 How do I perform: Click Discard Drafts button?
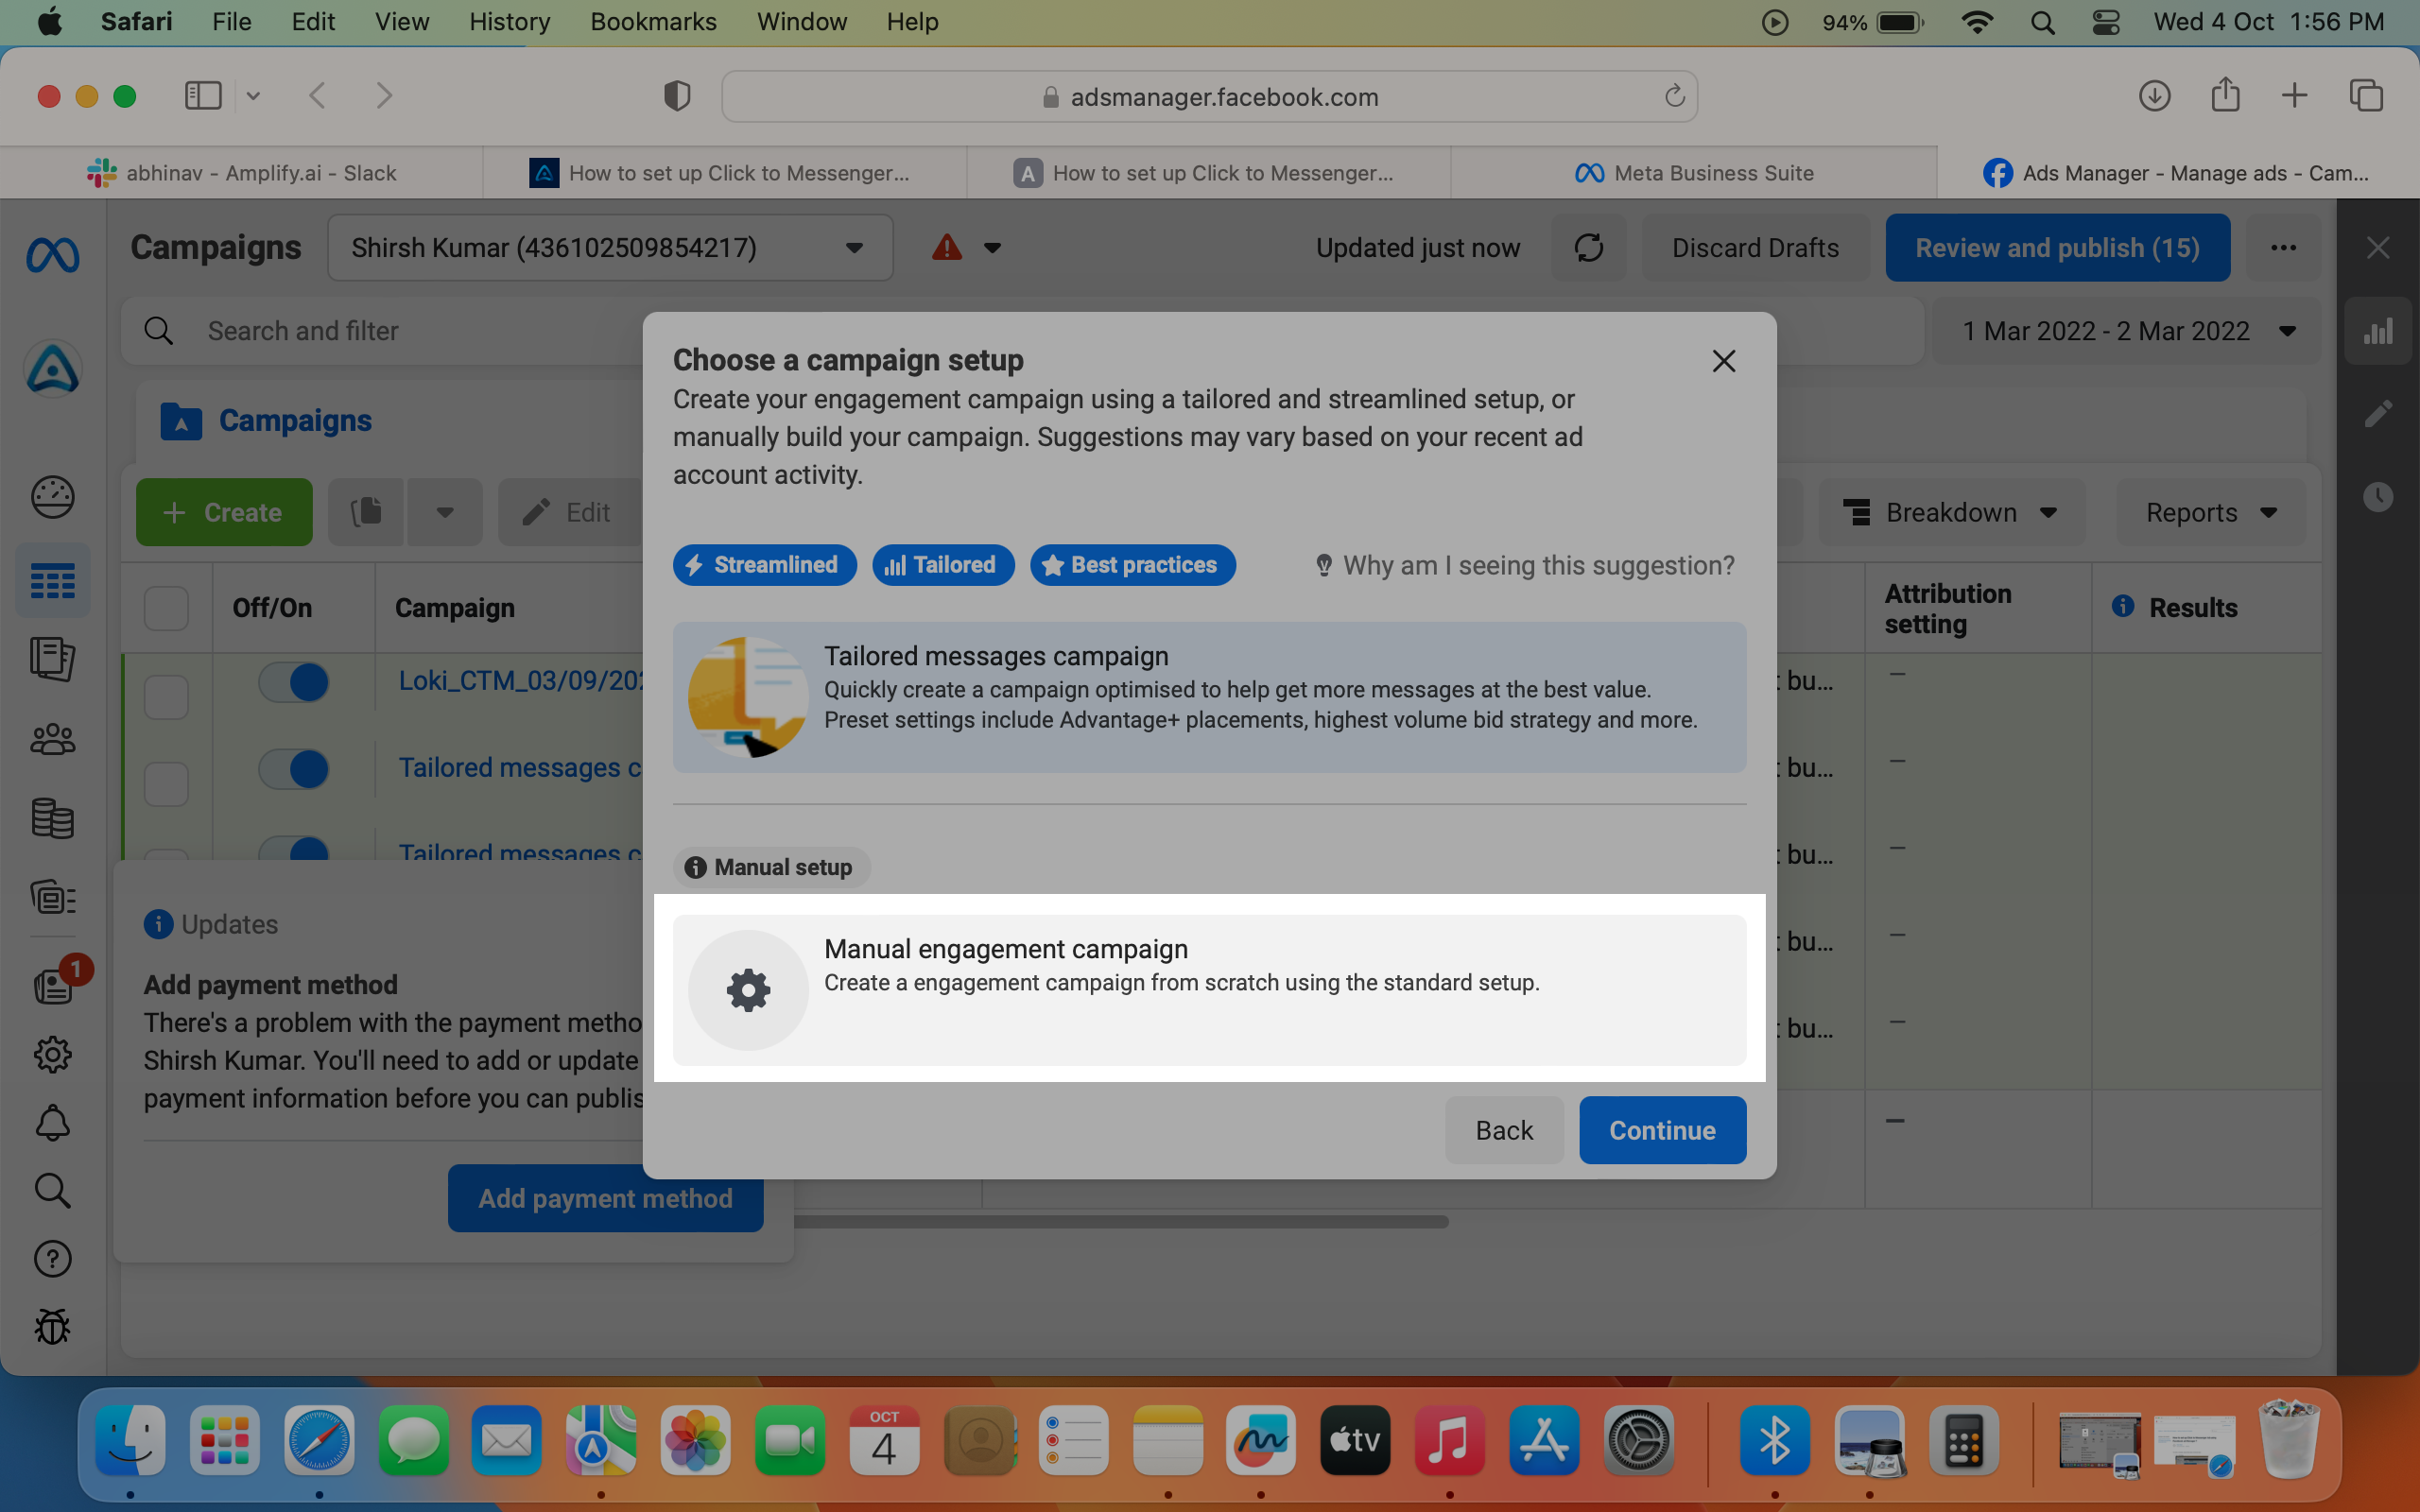1755,247
